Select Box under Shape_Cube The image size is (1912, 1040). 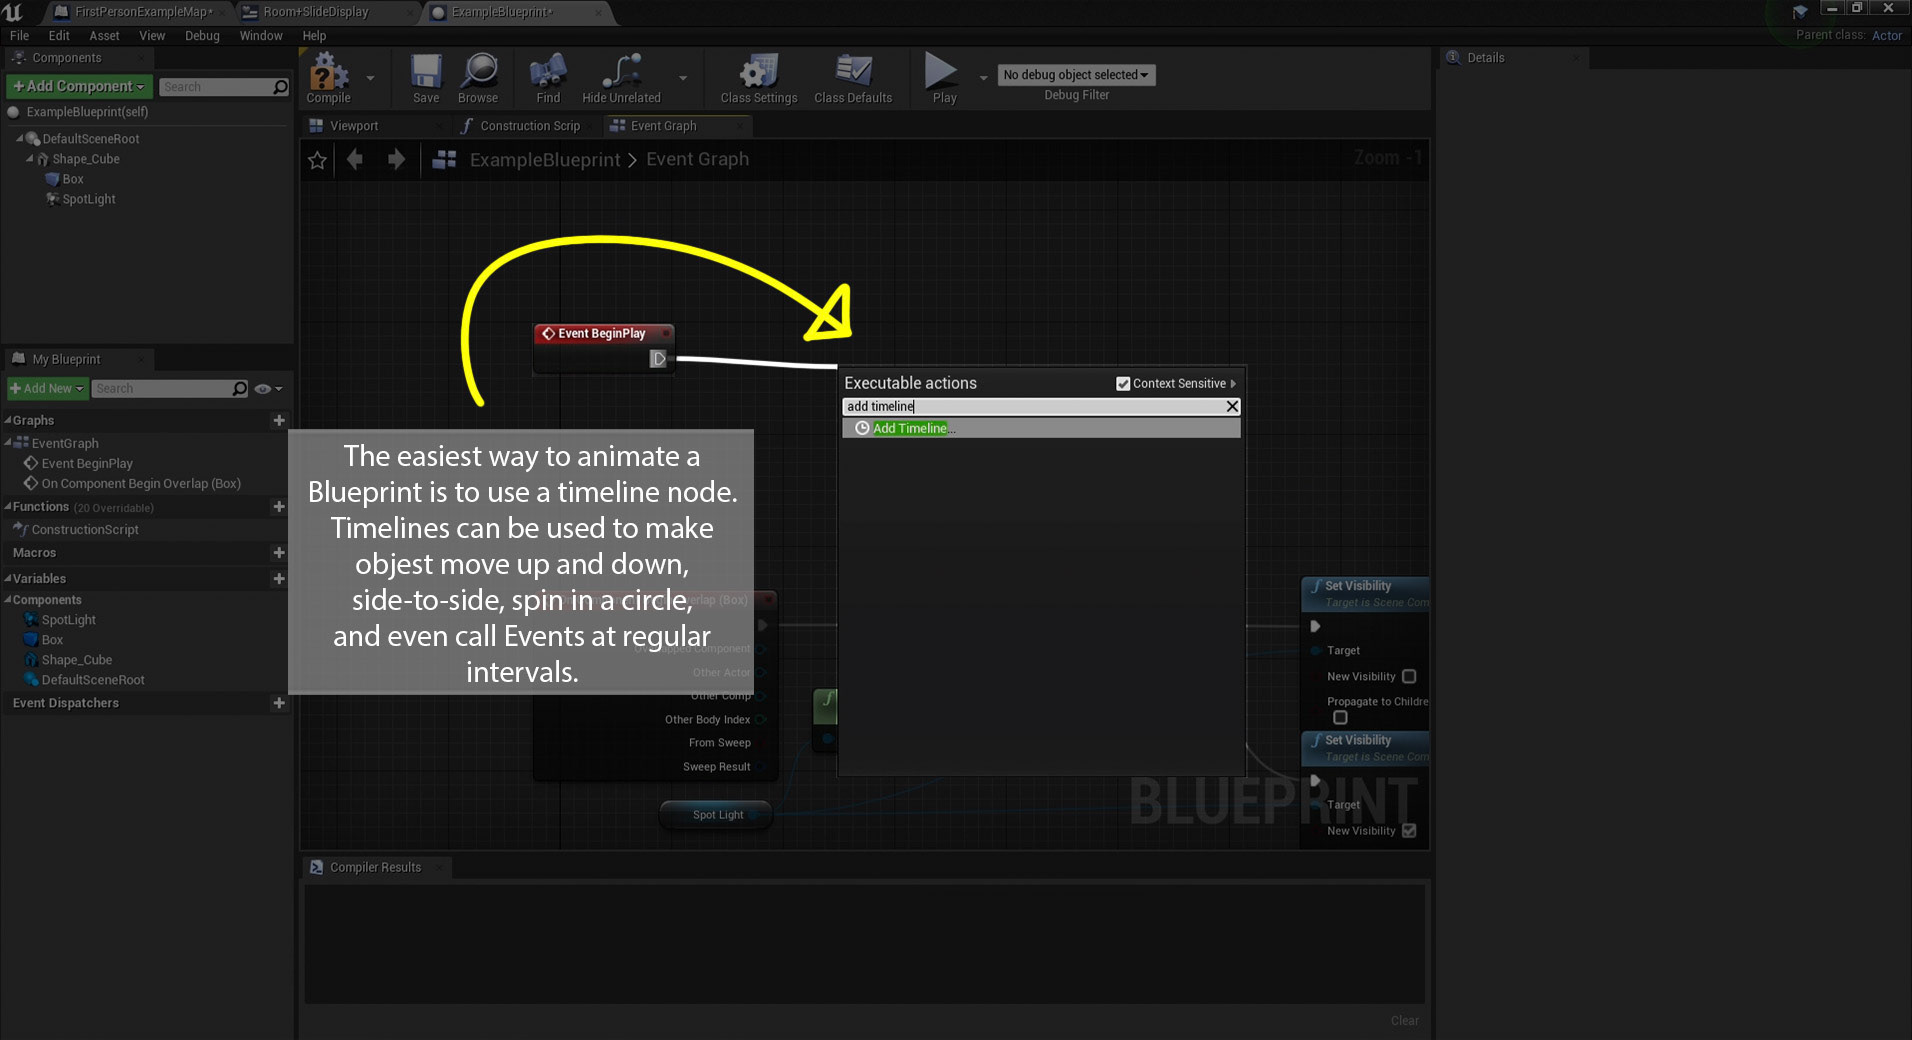pos(72,179)
